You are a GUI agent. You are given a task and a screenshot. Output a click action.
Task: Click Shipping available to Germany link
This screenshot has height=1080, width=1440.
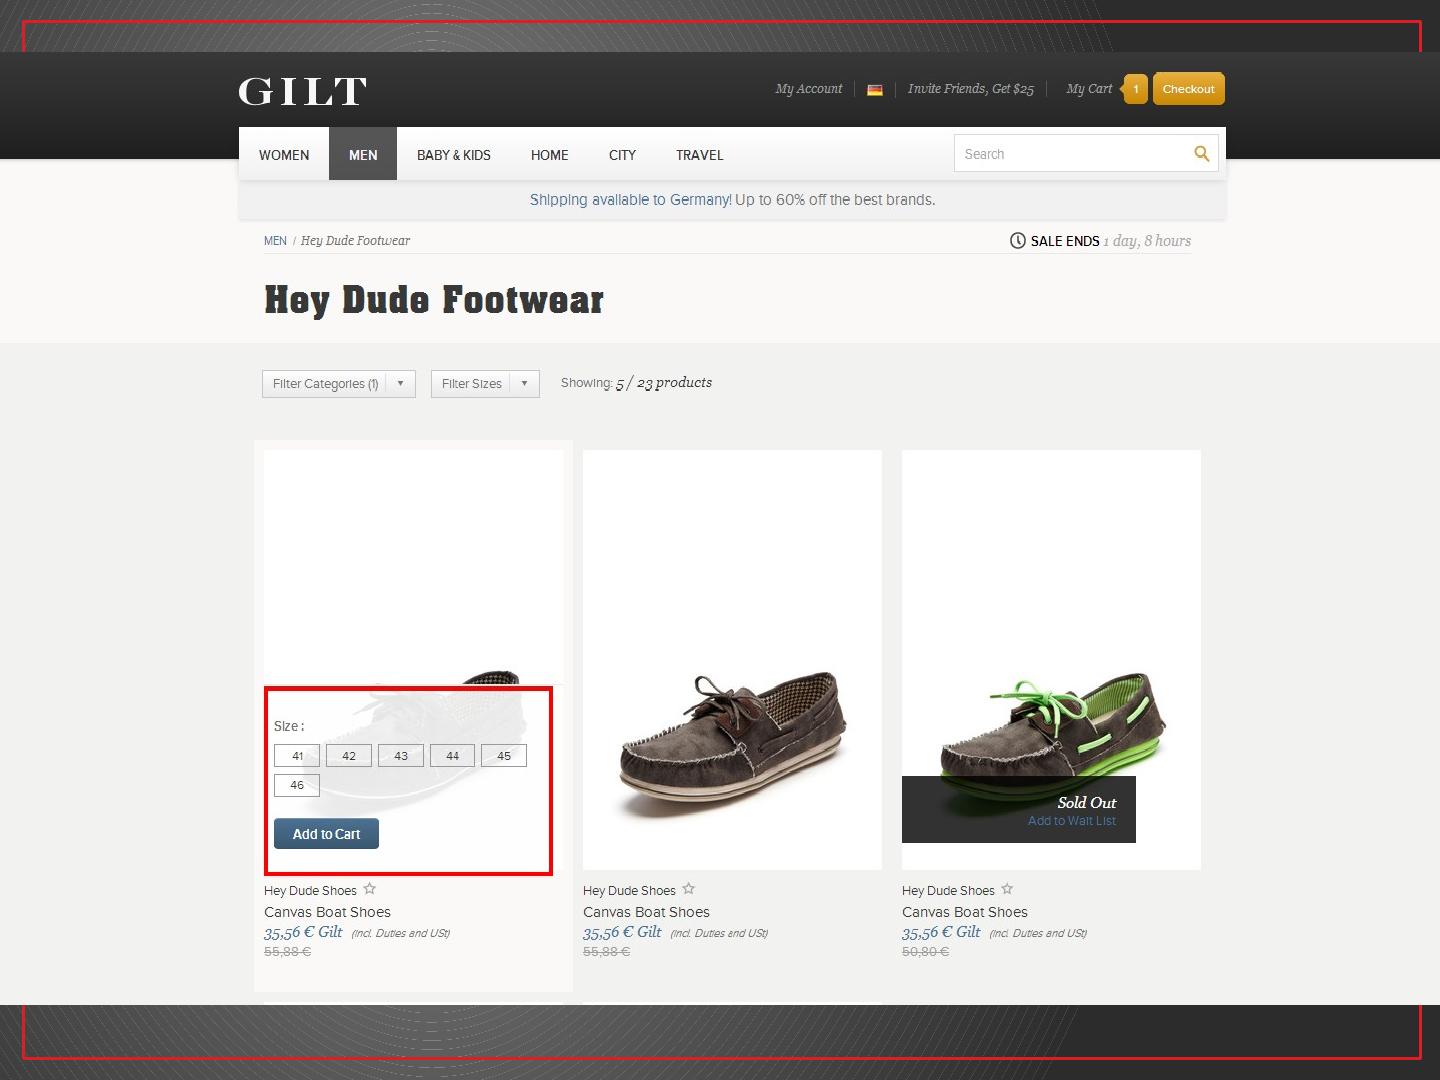[631, 200]
